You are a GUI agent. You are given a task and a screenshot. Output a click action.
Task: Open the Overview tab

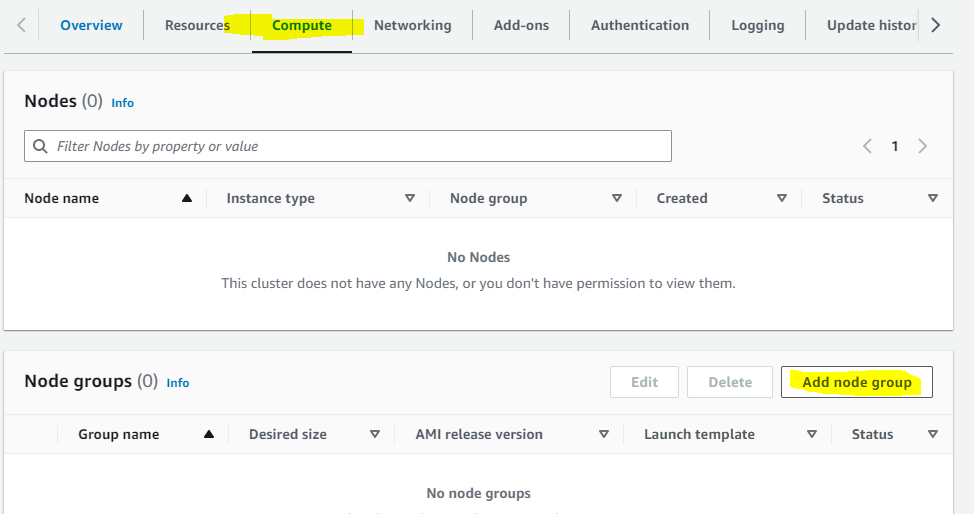91,25
